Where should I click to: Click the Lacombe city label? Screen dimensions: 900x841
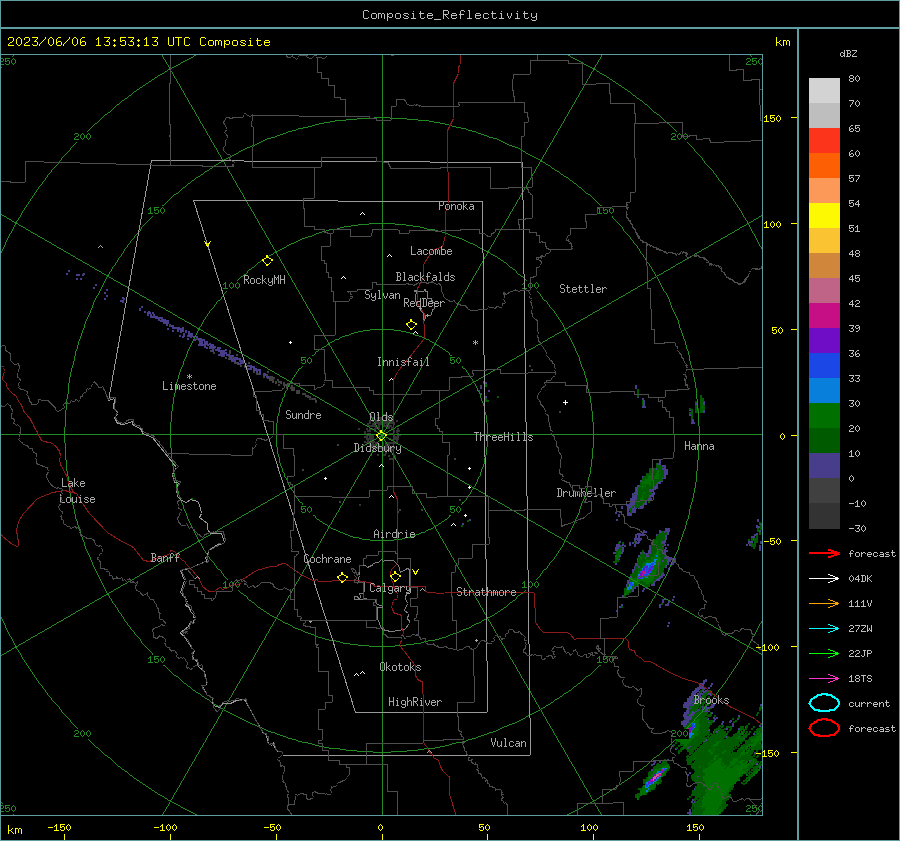click(431, 251)
